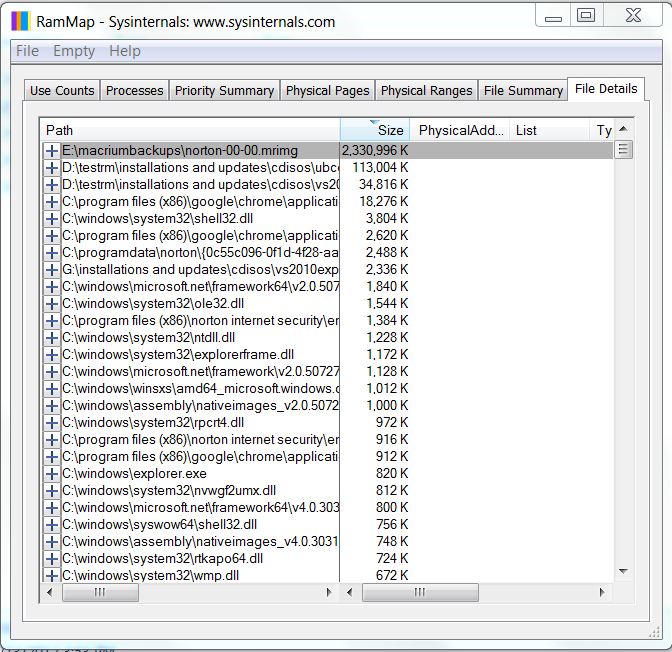Expand the nativeimages_v4.0.3031 entry

(x=52, y=542)
